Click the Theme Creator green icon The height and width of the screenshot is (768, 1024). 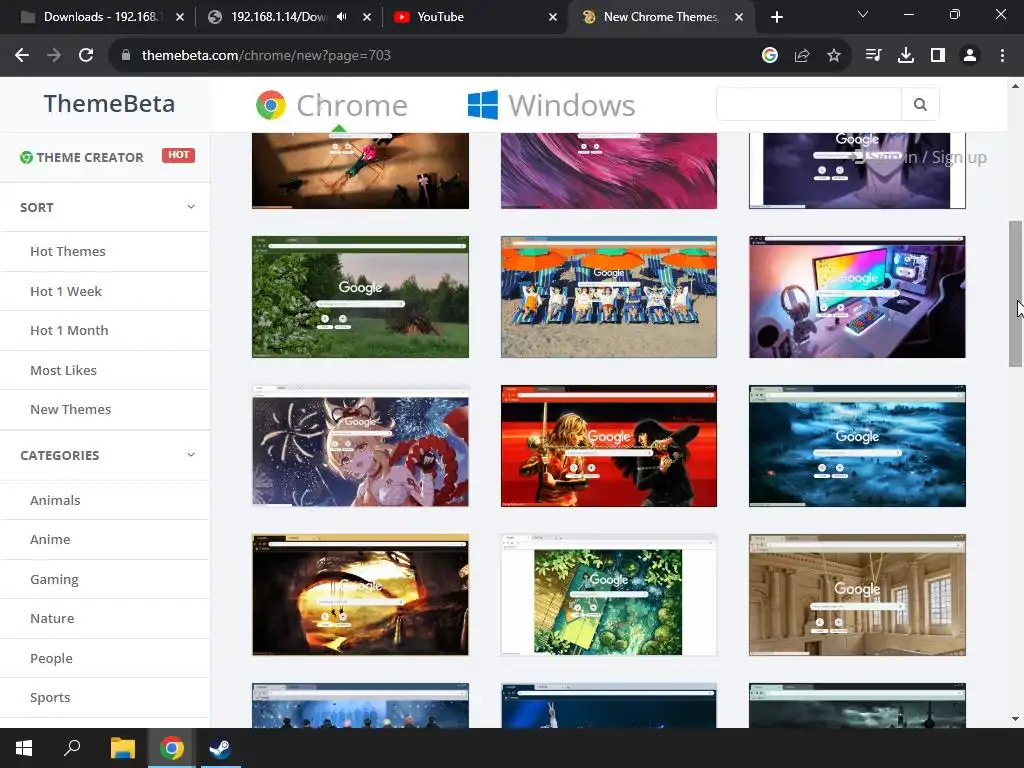(26, 157)
